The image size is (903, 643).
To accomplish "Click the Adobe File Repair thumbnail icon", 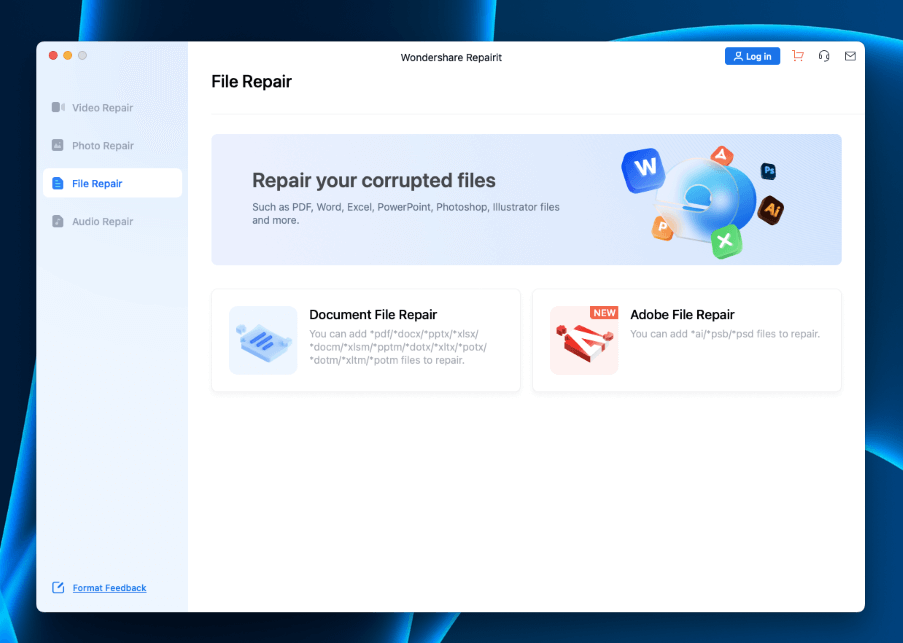I will [584, 340].
